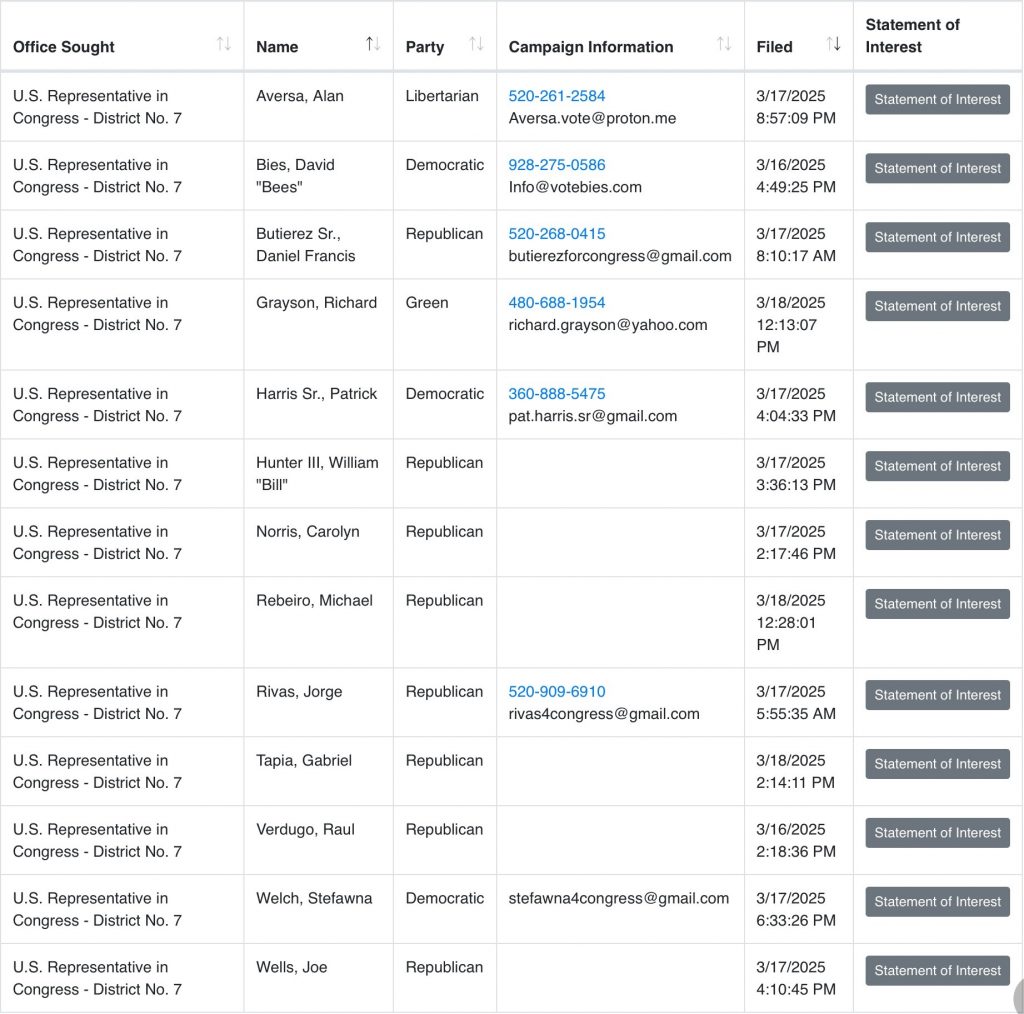Open Carolyn Norris Statement of Interest
Screen dimensions: 1024x1014
click(937, 536)
